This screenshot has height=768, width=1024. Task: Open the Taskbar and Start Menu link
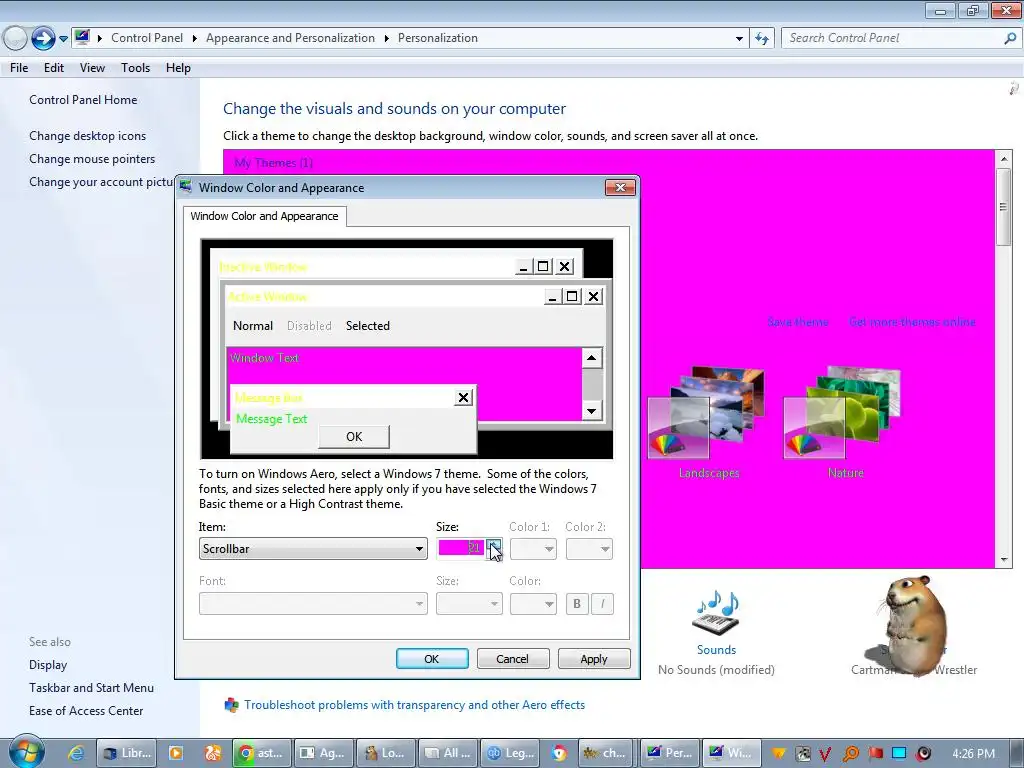[91, 688]
